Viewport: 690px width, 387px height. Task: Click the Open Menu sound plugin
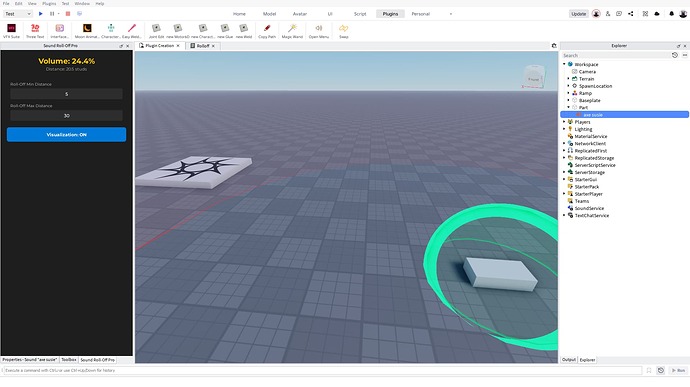tap(319, 31)
